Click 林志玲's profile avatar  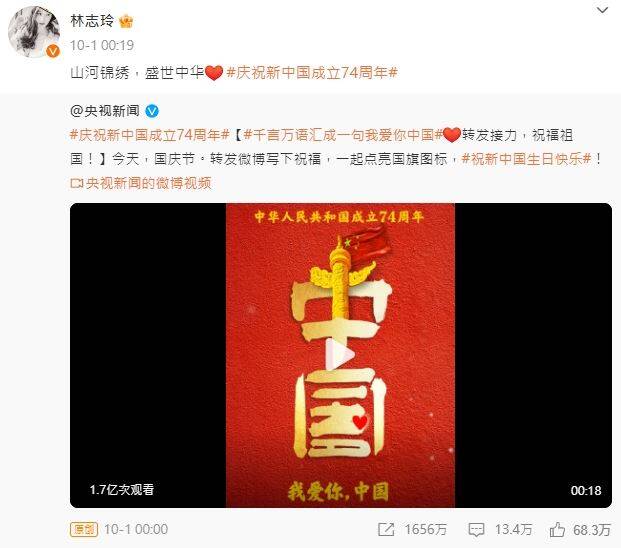34,32
